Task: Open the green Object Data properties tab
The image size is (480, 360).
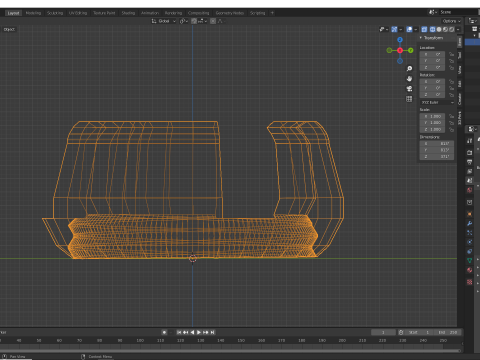Action: point(470,260)
